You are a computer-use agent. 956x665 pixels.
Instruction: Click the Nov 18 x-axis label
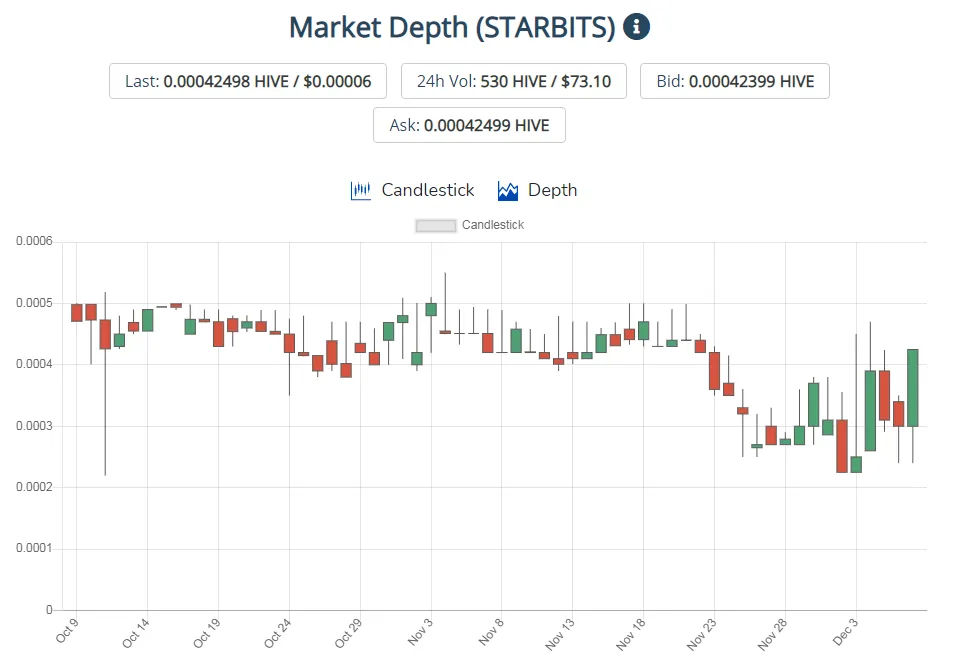(x=630, y=633)
